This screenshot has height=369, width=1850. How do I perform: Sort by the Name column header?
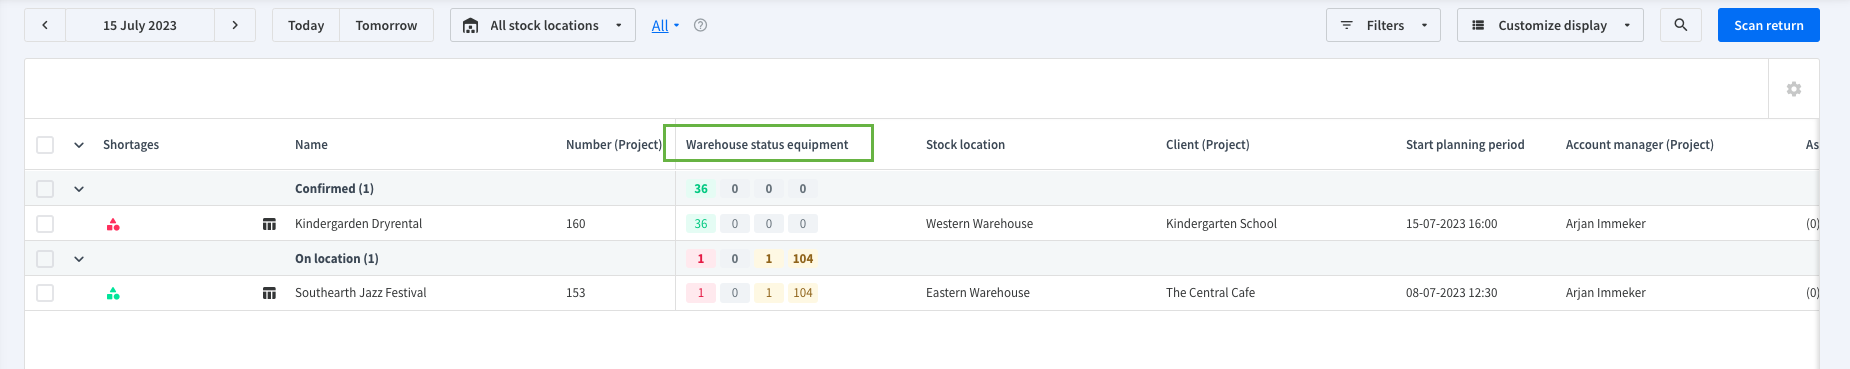click(311, 145)
